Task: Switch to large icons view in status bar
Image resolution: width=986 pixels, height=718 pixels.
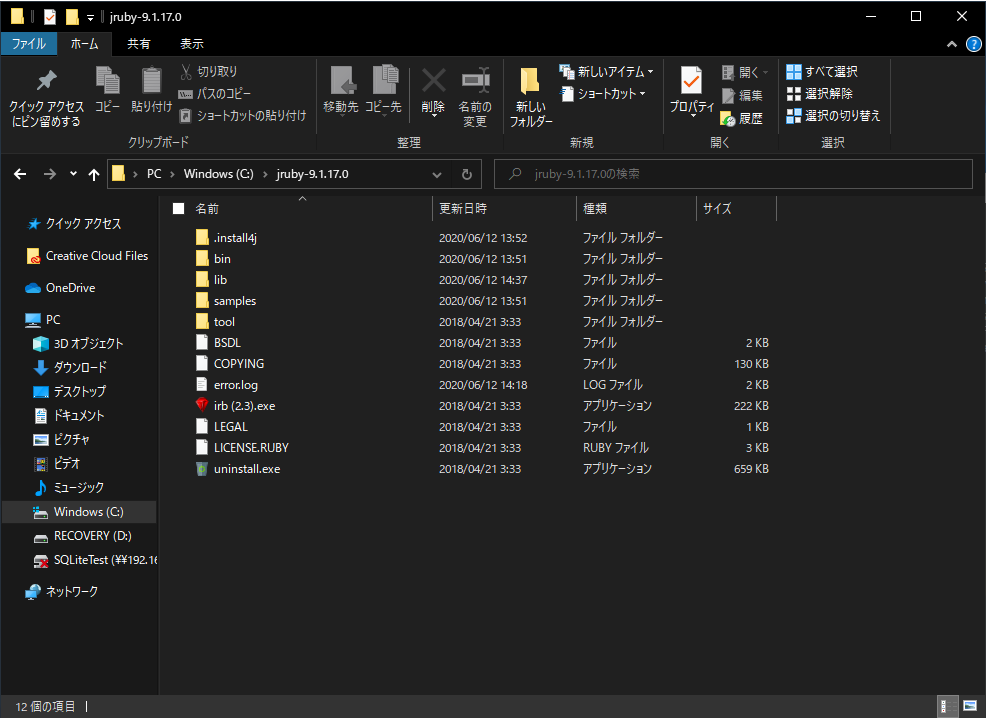Action: pos(970,706)
